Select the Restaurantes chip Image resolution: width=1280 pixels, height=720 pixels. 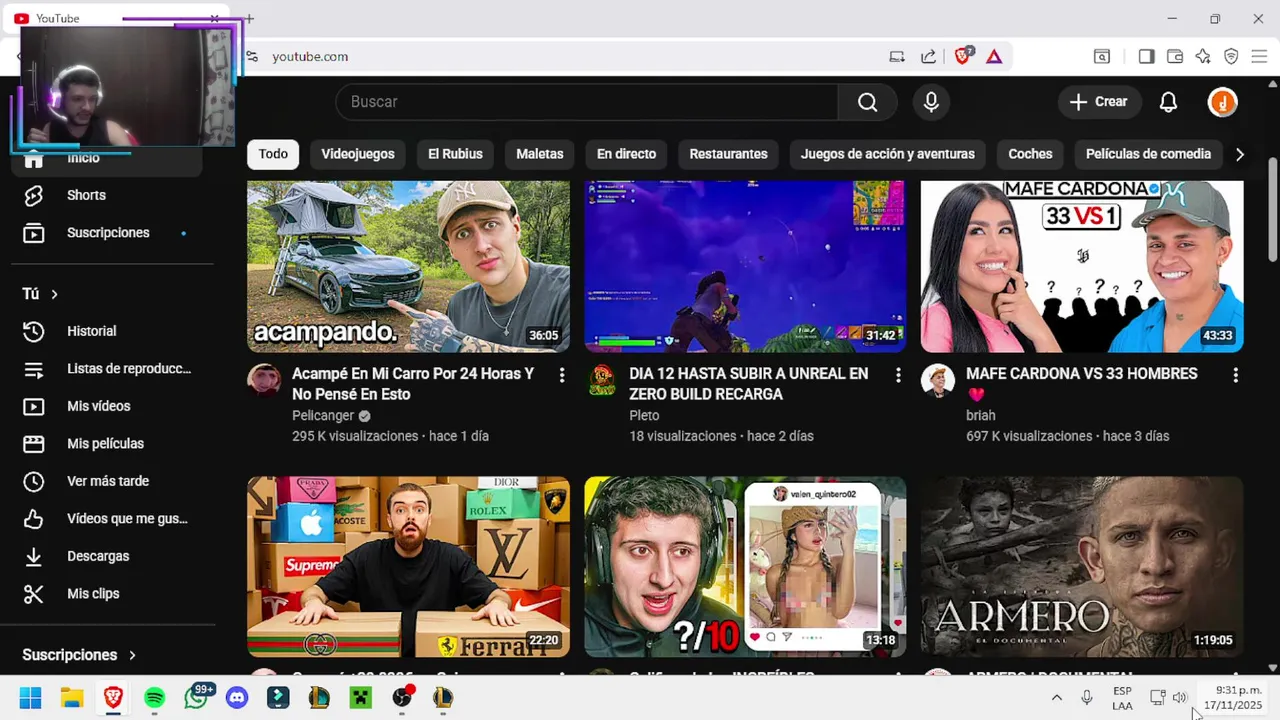[x=728, y=154]
